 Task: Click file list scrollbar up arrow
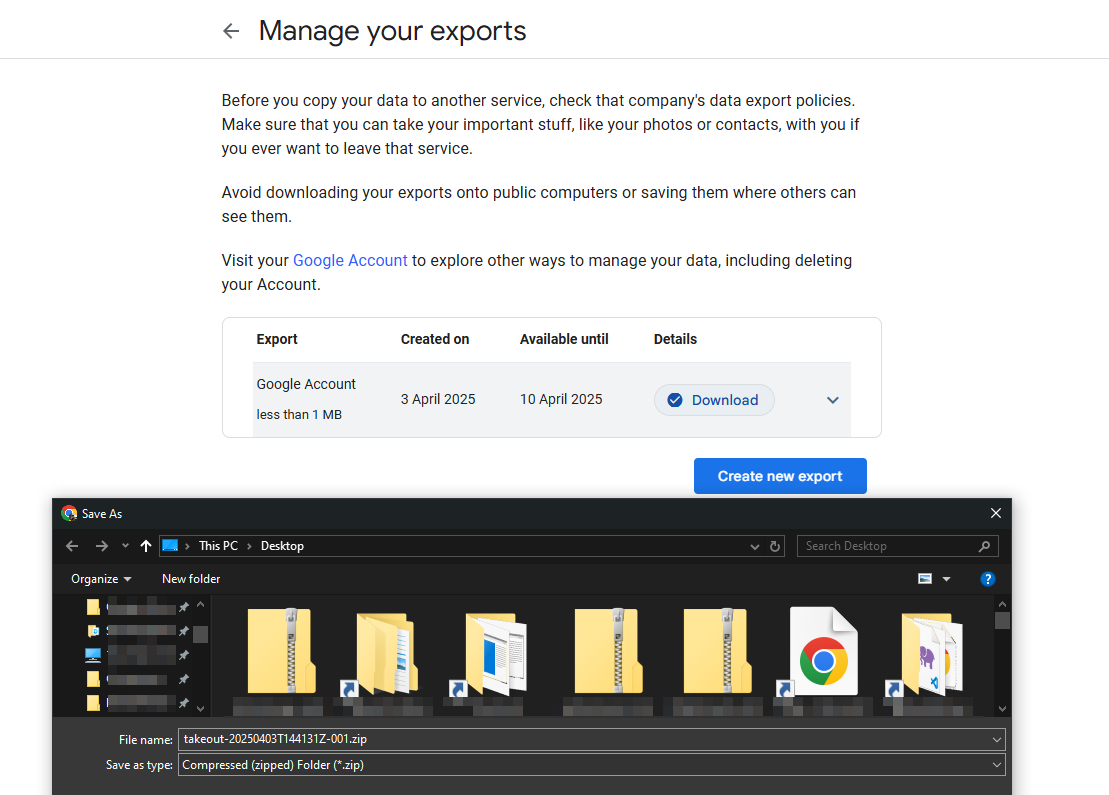[1001, 605]
